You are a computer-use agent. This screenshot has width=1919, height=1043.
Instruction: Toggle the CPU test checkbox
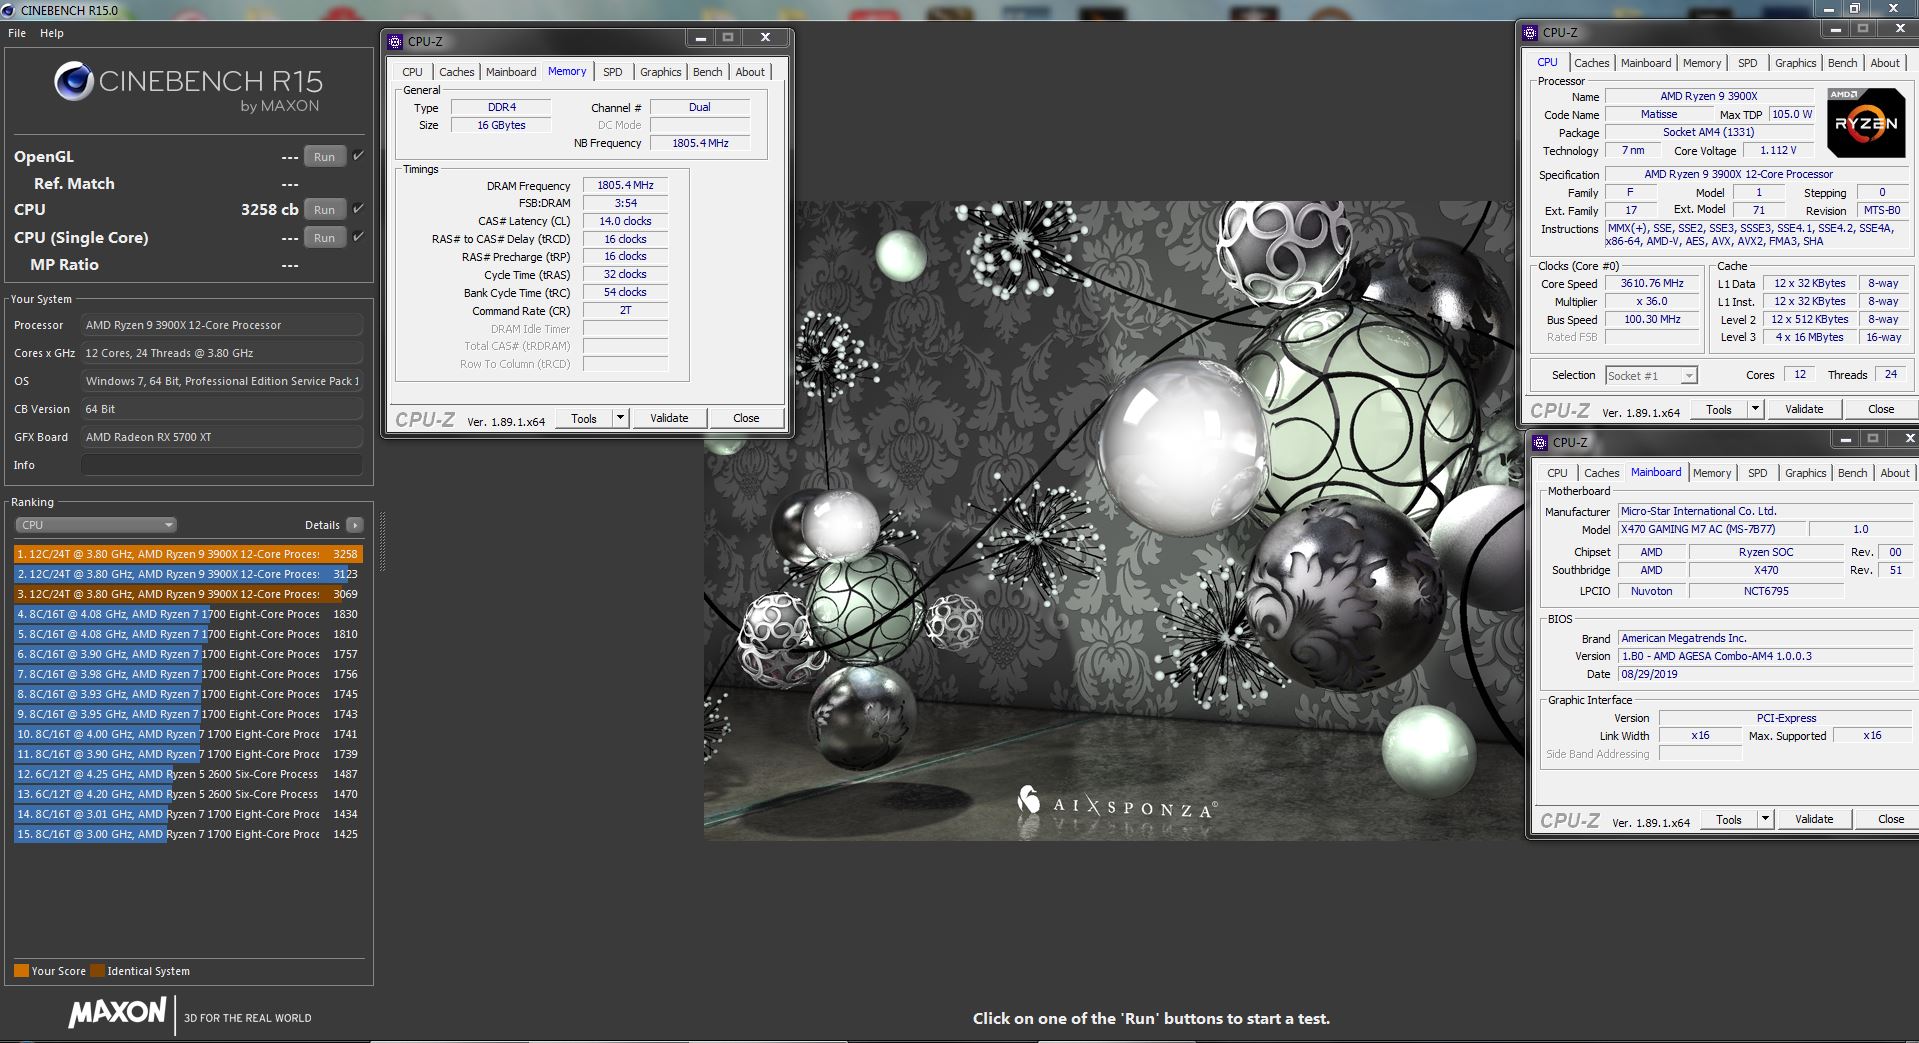click(x=358, y=209)
